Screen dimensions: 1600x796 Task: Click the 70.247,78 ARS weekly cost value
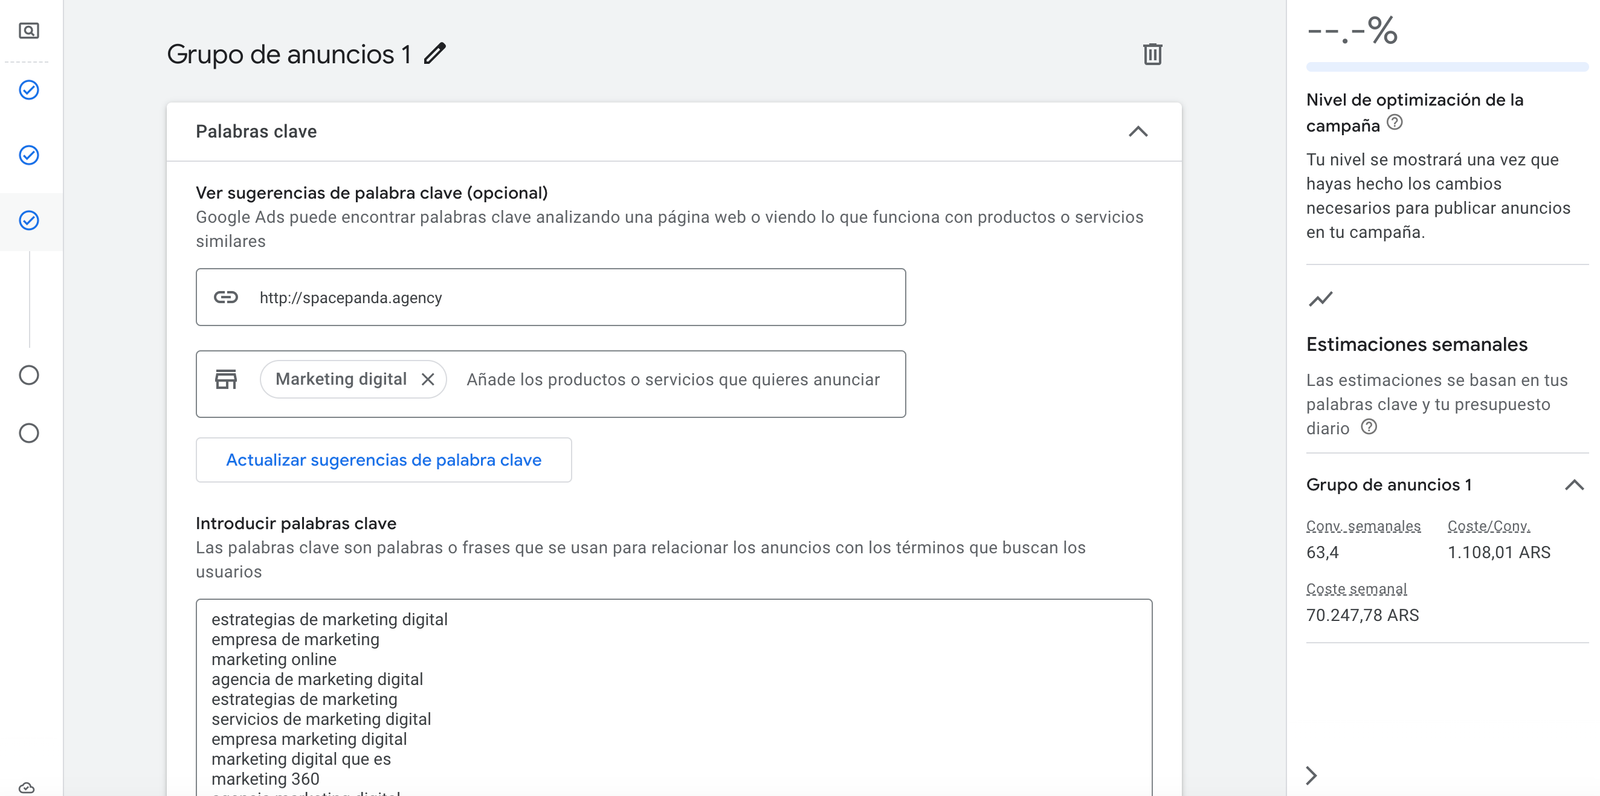pyautogui.click(x=1362, y=615)
